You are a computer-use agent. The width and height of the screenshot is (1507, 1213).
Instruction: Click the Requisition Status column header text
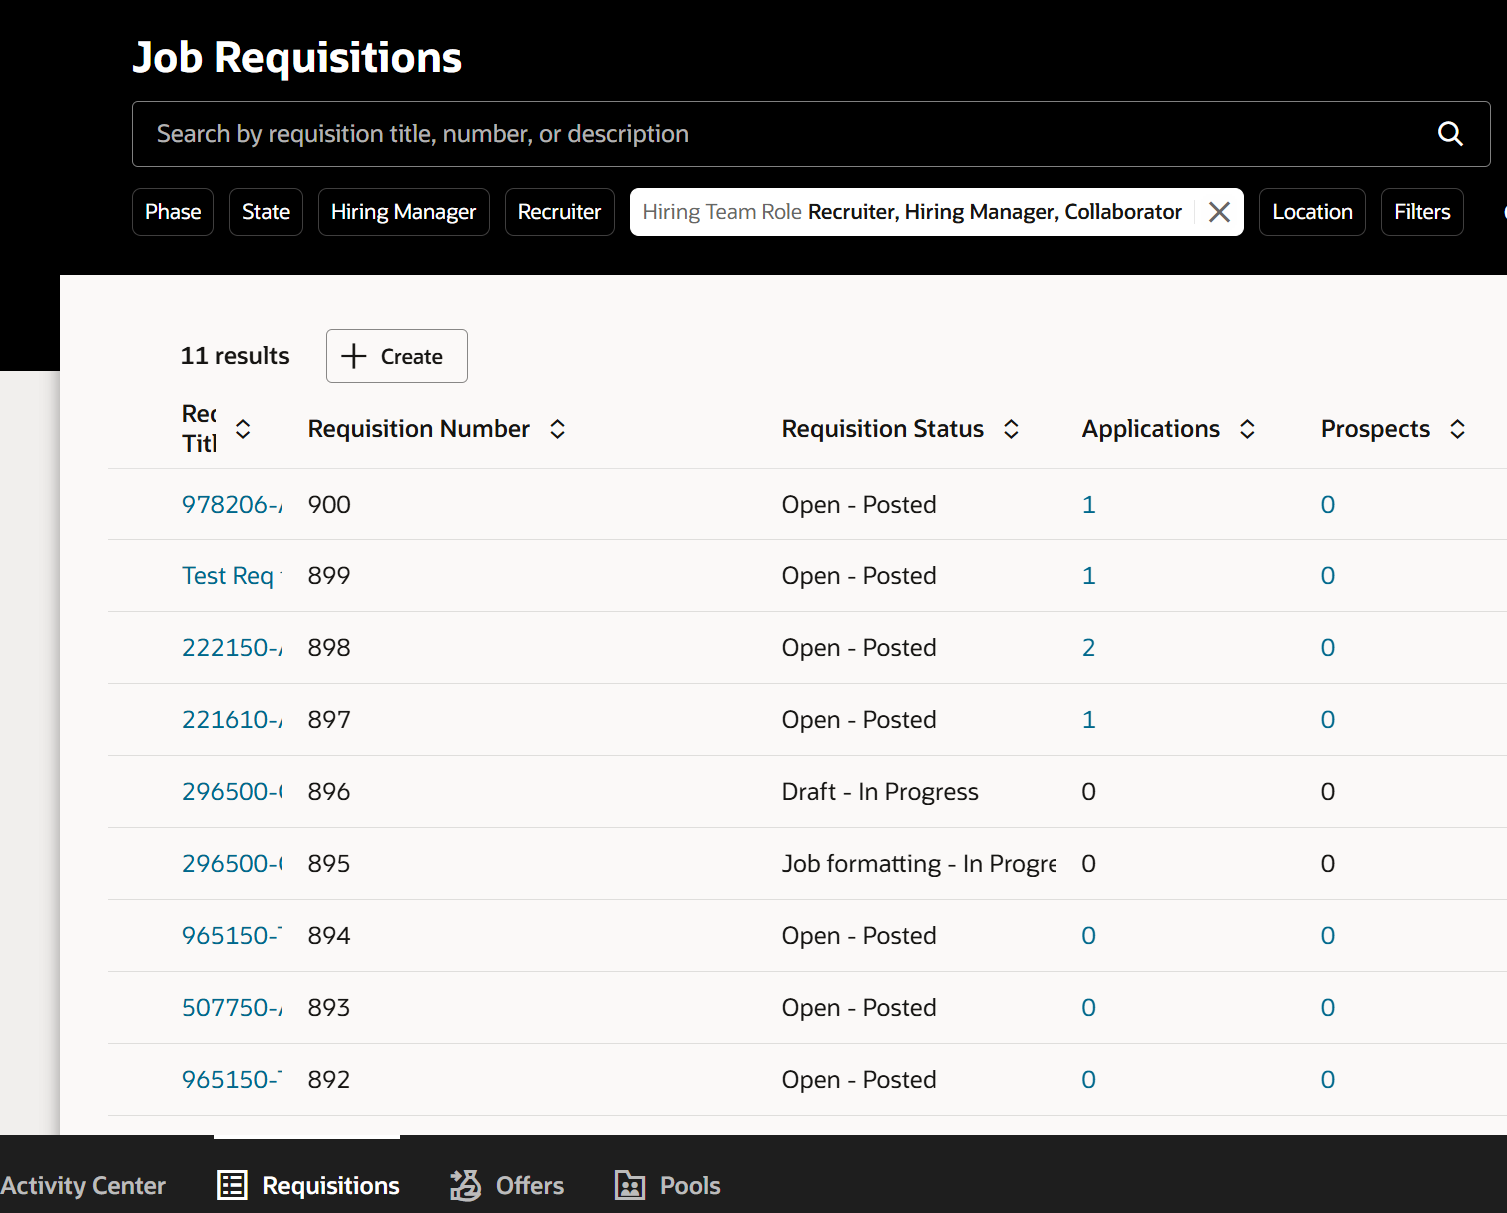[x=882, y=429]
